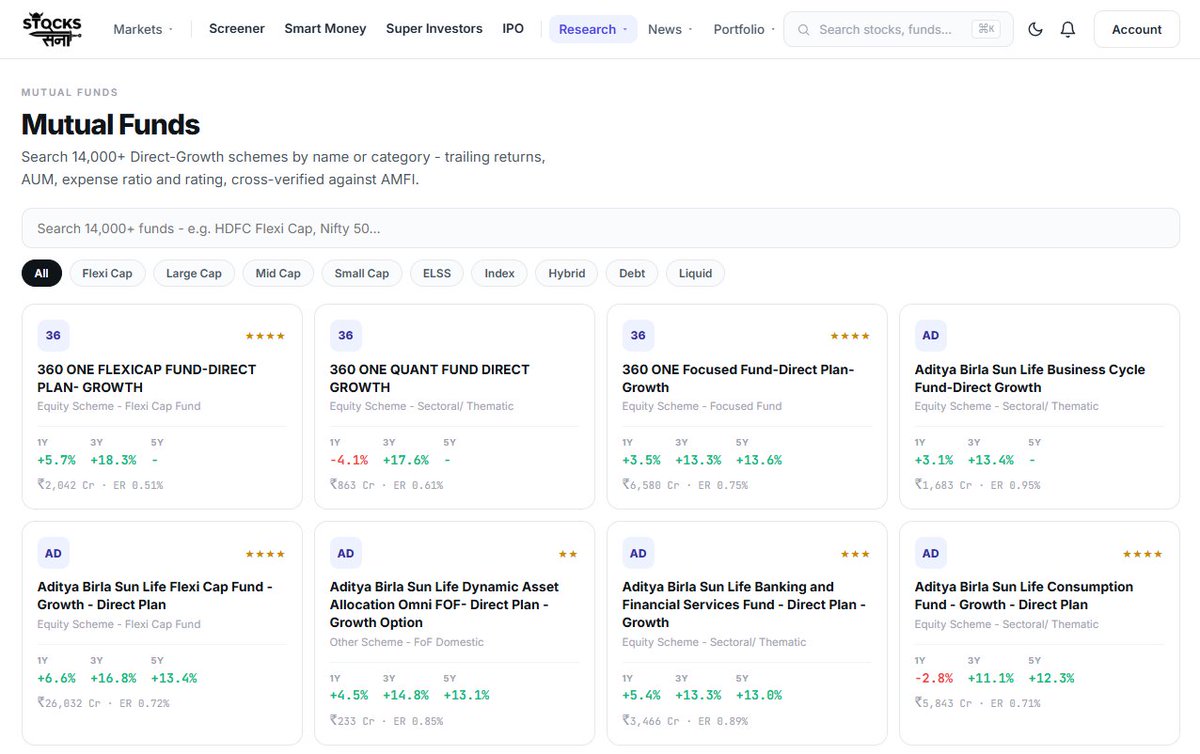1200x754 pixels.
Task: Click 36 badge on 360 ONE Focused Fund card
Action: (x=638, y=335)
